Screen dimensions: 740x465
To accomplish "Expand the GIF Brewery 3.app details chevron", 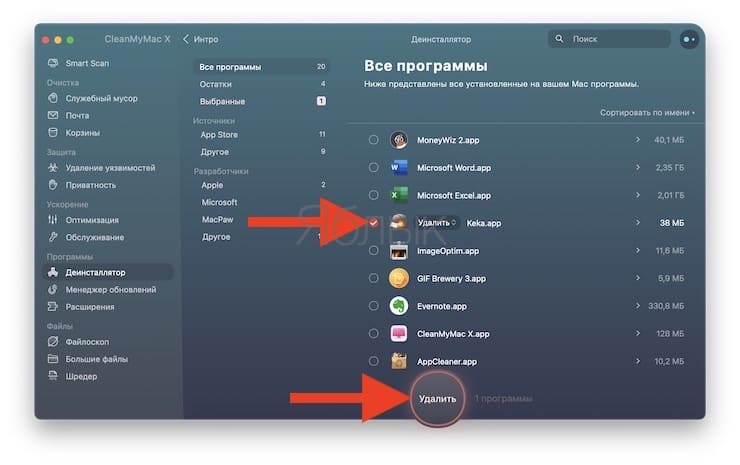I will click(x=638, y=278).
